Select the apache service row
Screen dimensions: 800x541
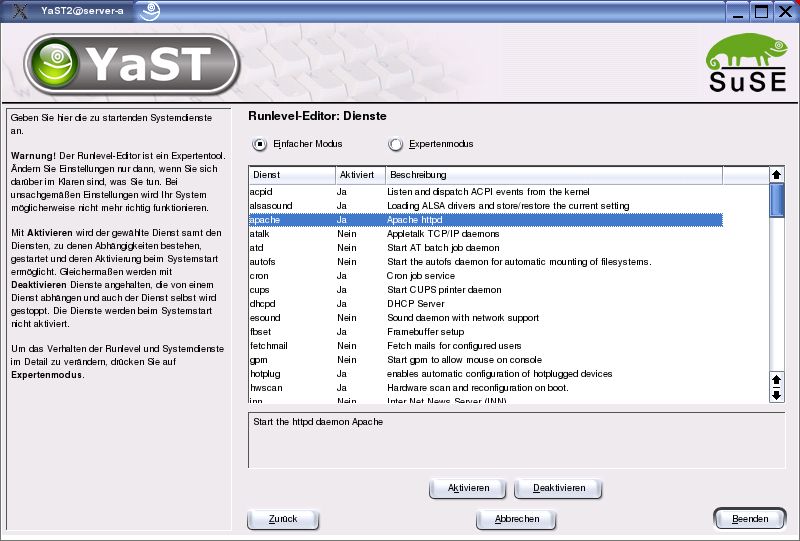485,220
